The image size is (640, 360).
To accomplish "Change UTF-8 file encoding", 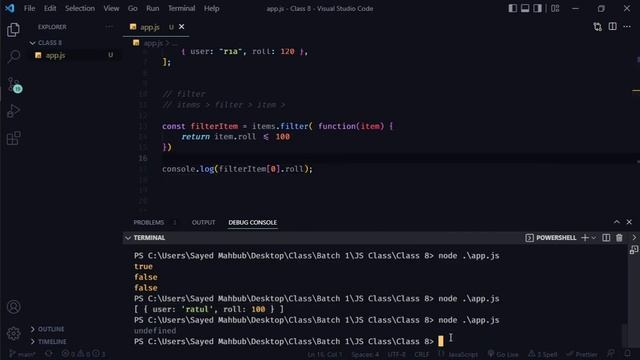I will click(x=396, y=354).
